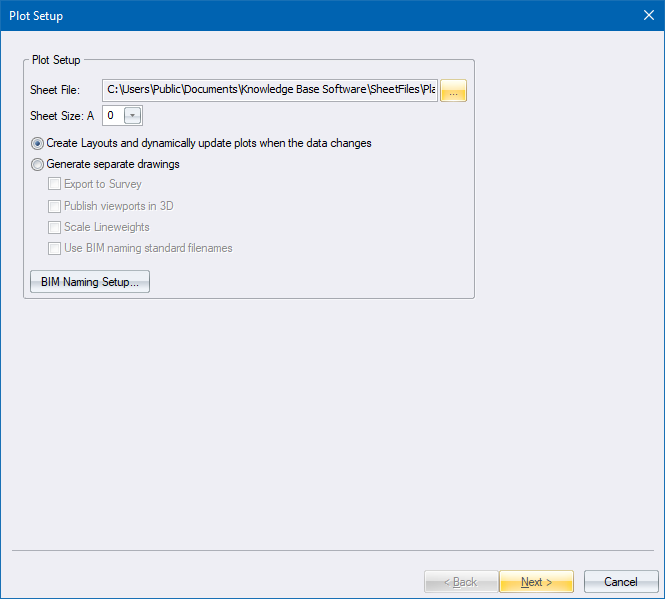This screenshot has width=665, height=599.
Task: Select the Create Layouts radio button
Action: tap(38, 143)
